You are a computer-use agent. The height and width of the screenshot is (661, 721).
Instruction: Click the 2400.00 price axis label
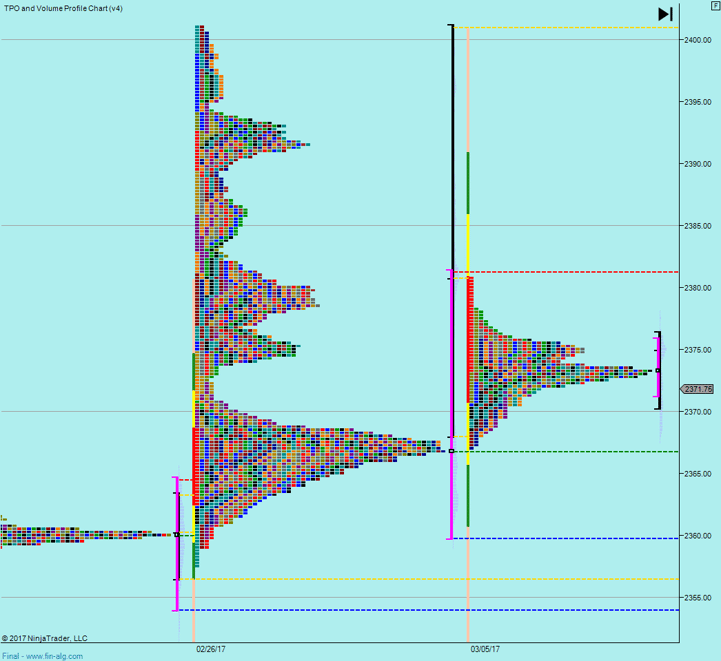point(697,40)
